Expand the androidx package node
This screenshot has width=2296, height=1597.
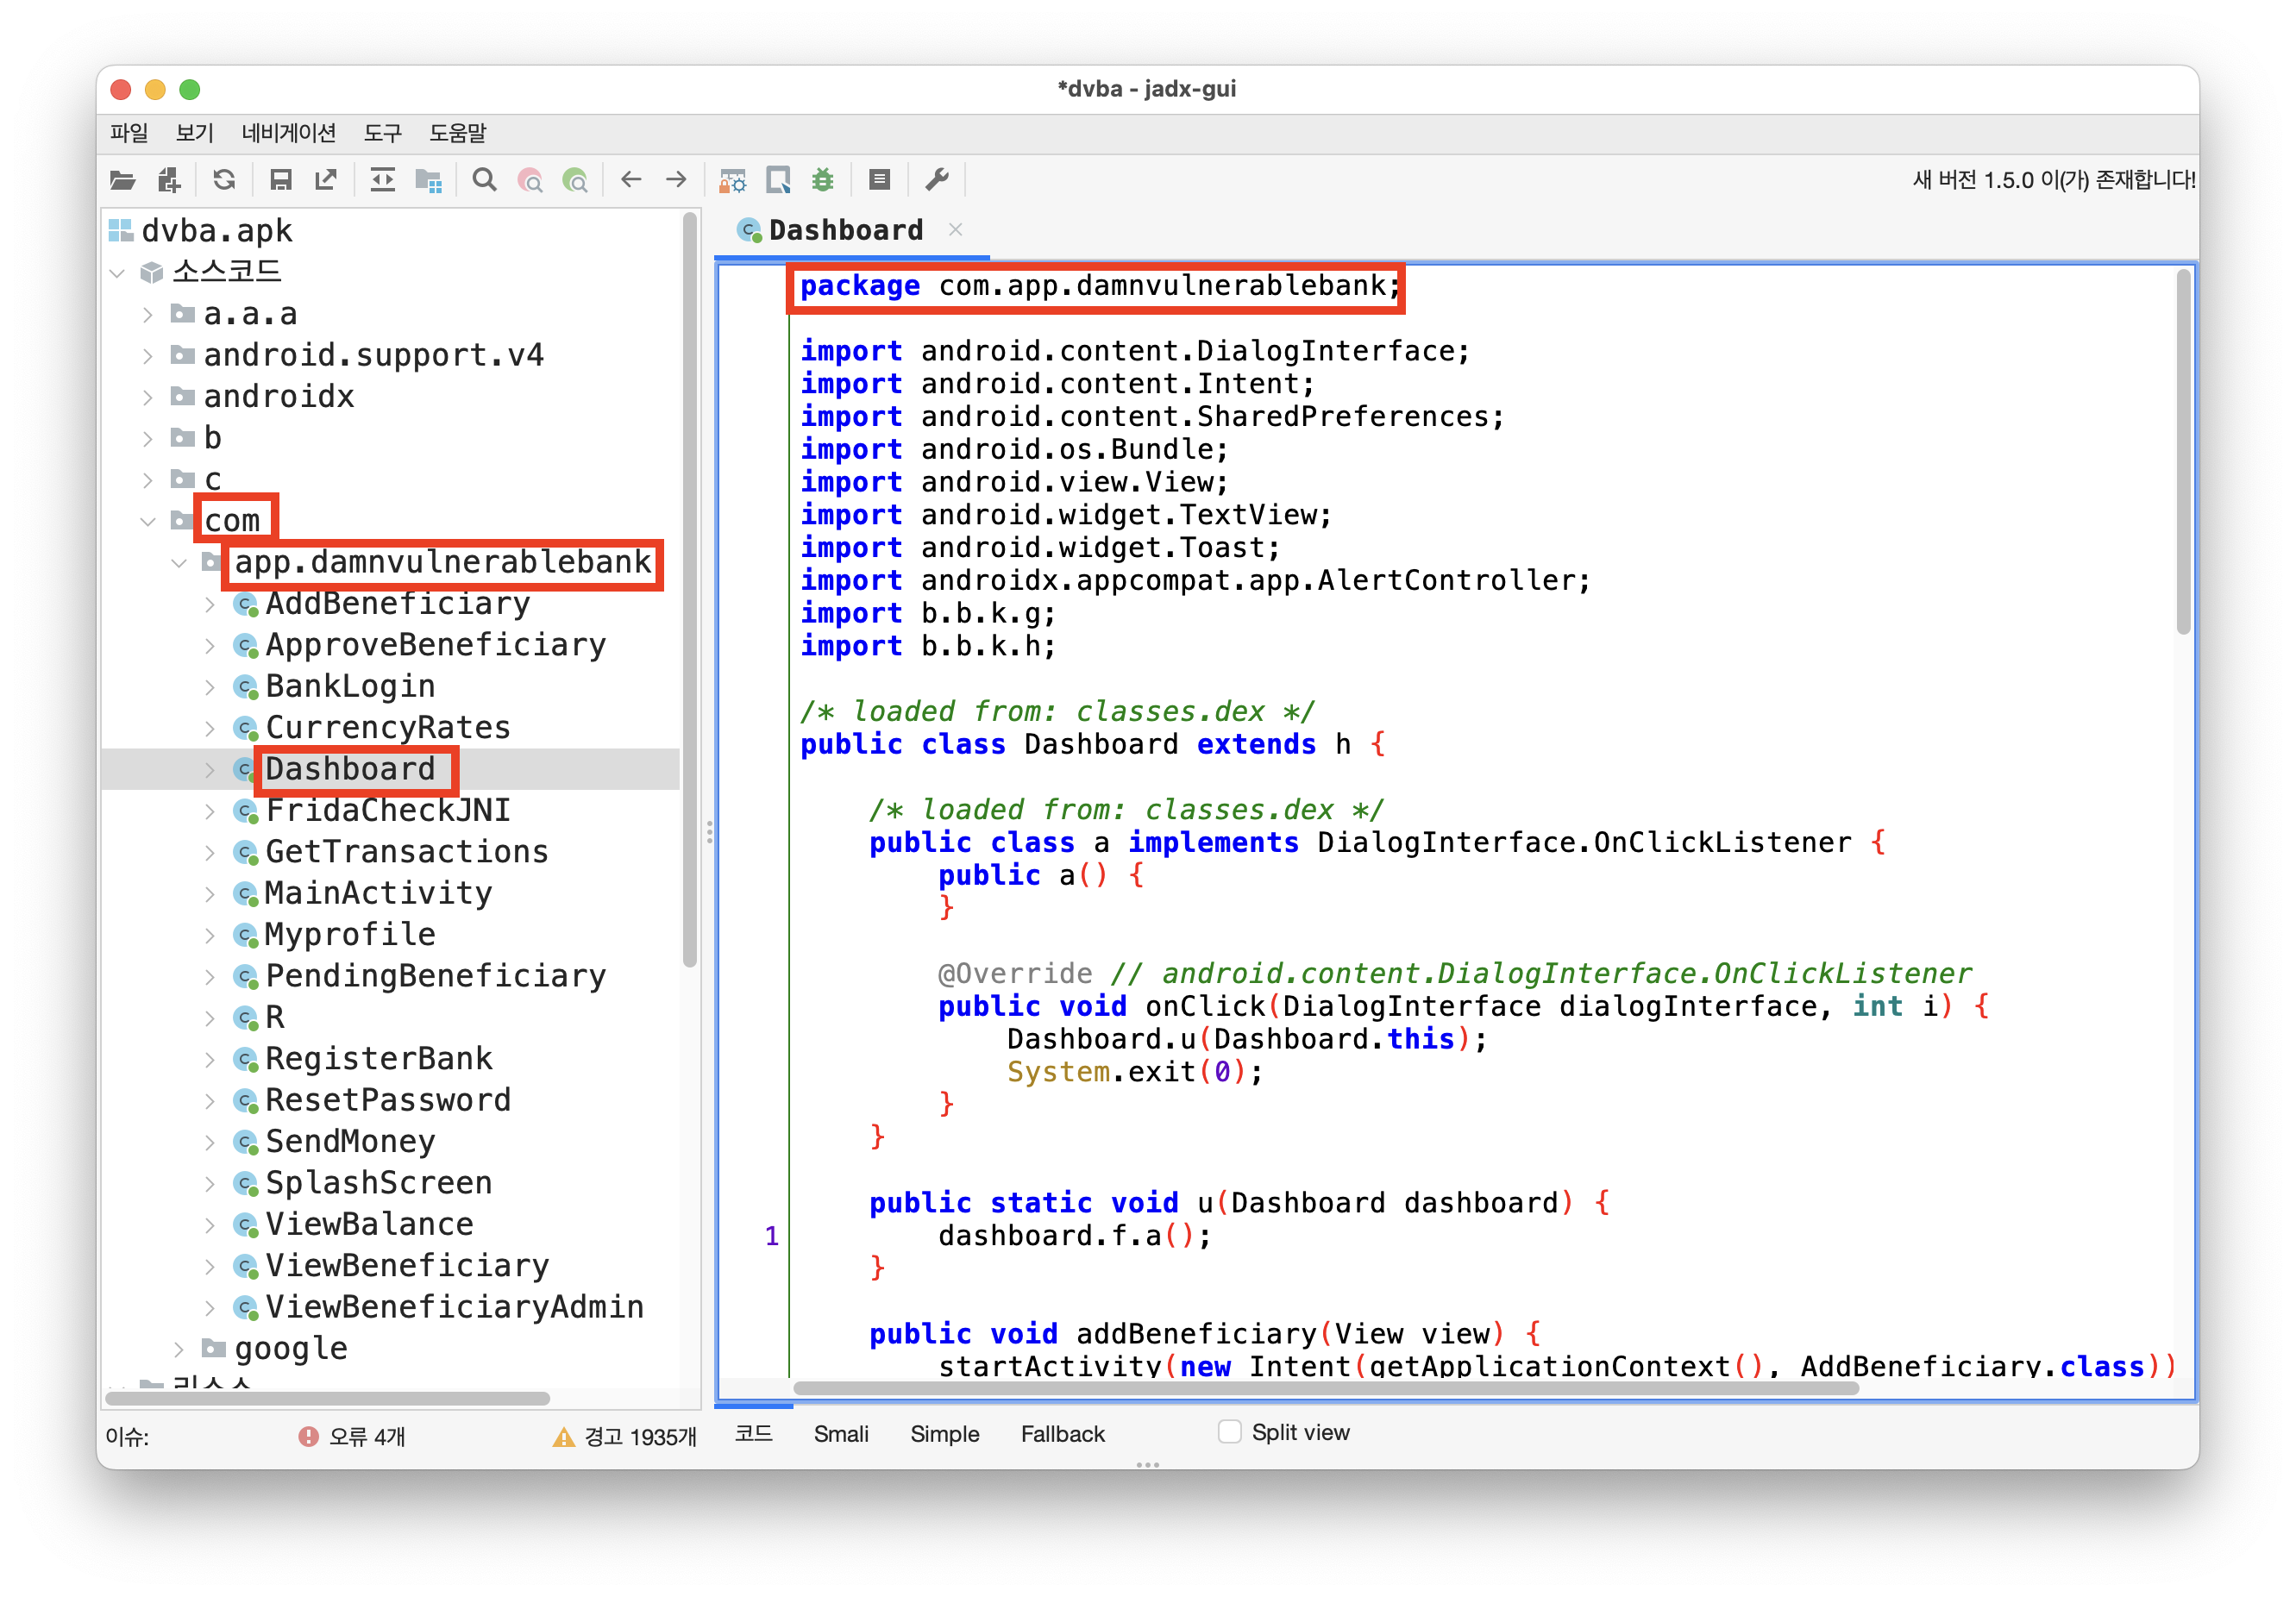pos(148,397)
